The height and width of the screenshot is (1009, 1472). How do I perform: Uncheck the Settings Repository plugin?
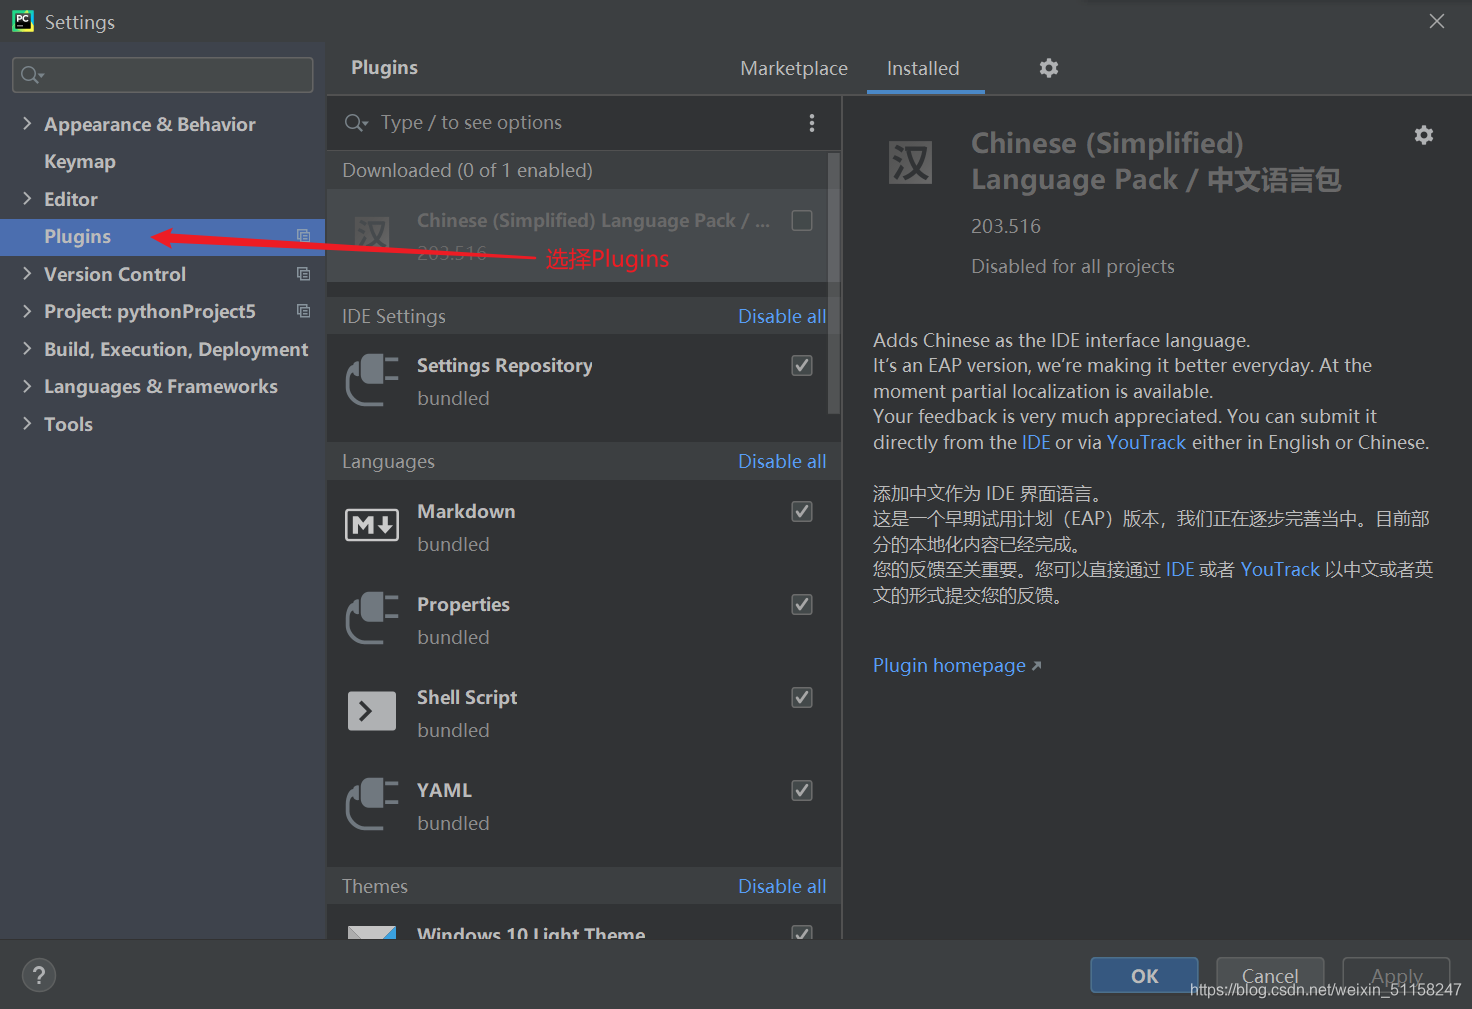point(802,365)
